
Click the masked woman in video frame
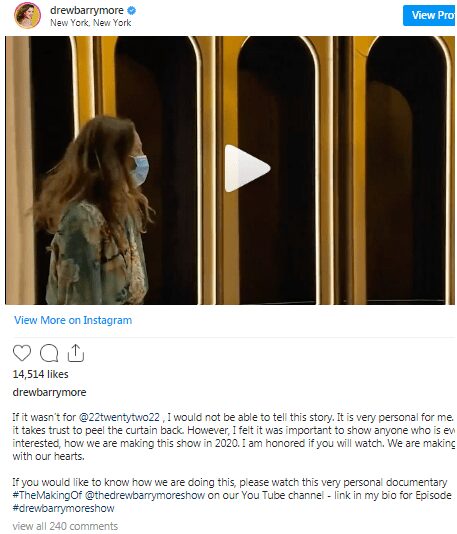tap(94, 209)
